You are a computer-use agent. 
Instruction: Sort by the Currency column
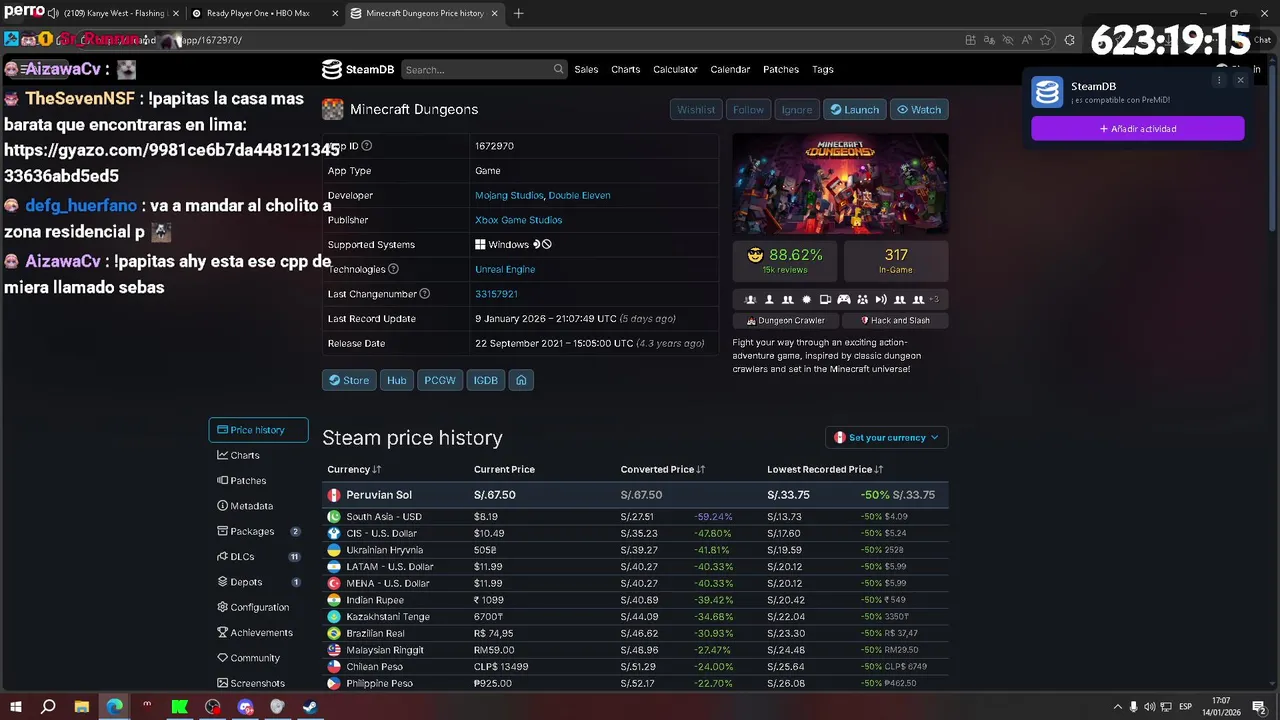click(354, 469)
